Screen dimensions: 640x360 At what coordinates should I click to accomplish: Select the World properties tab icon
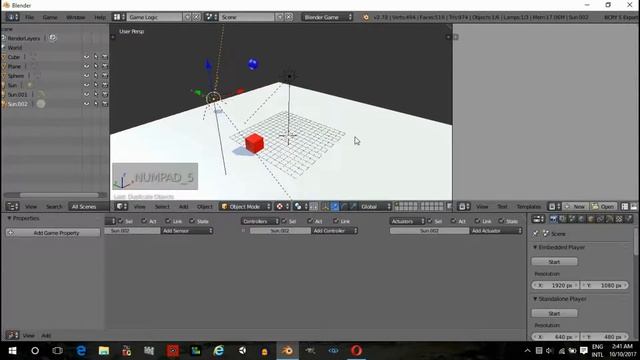(x=582, y=220)
